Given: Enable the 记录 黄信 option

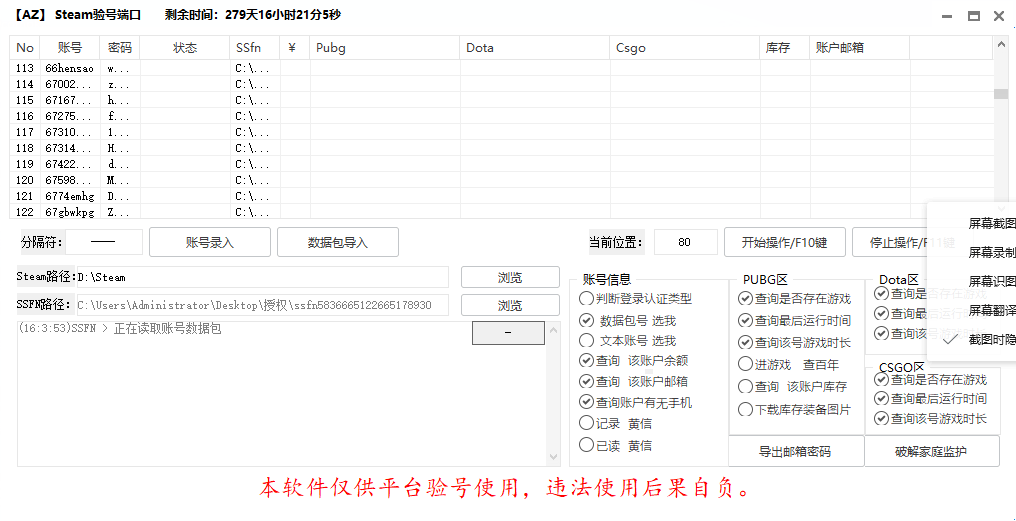Looking at the screenshot, I should click(615, 424).
